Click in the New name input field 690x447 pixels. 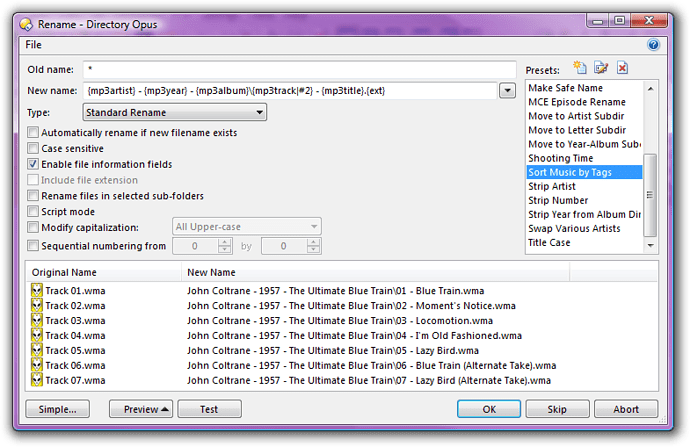click(290, 91)
